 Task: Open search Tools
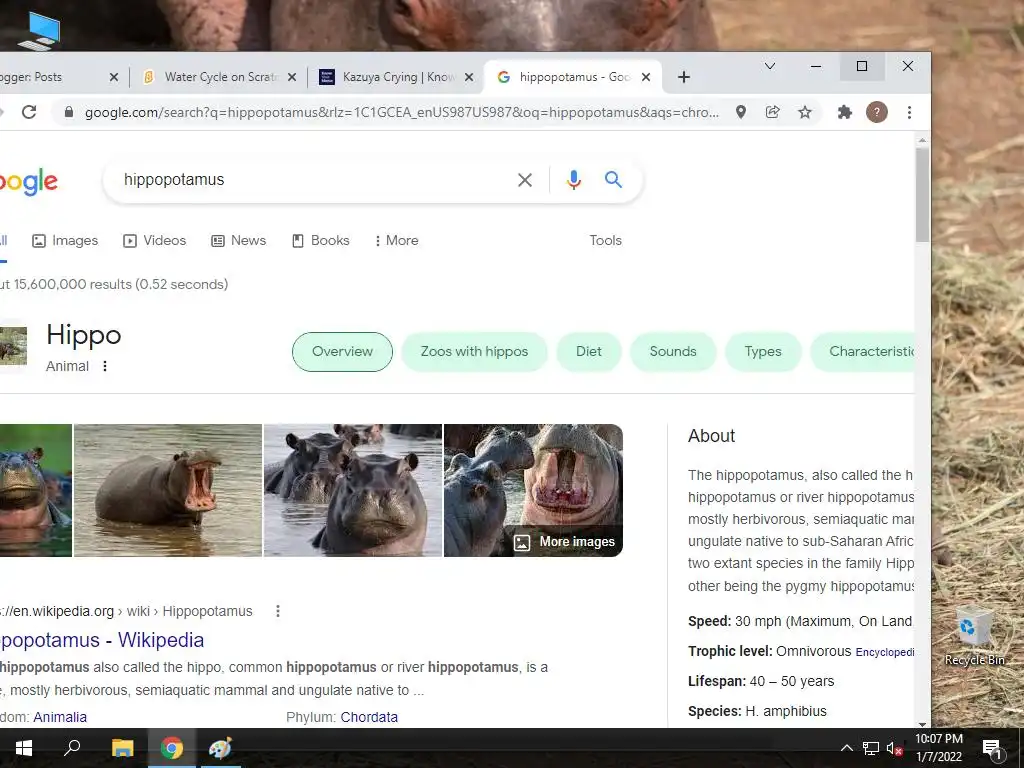[x=605, y=240]
